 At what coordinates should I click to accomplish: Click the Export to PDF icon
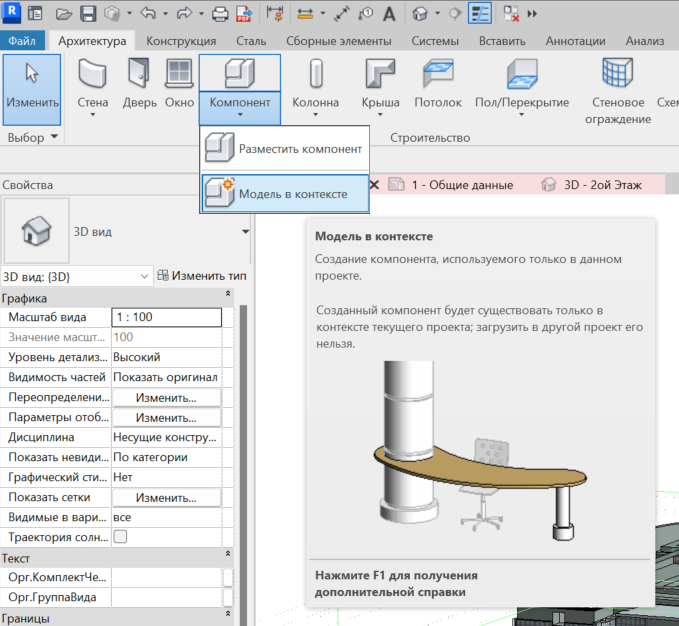click(245, 14)
